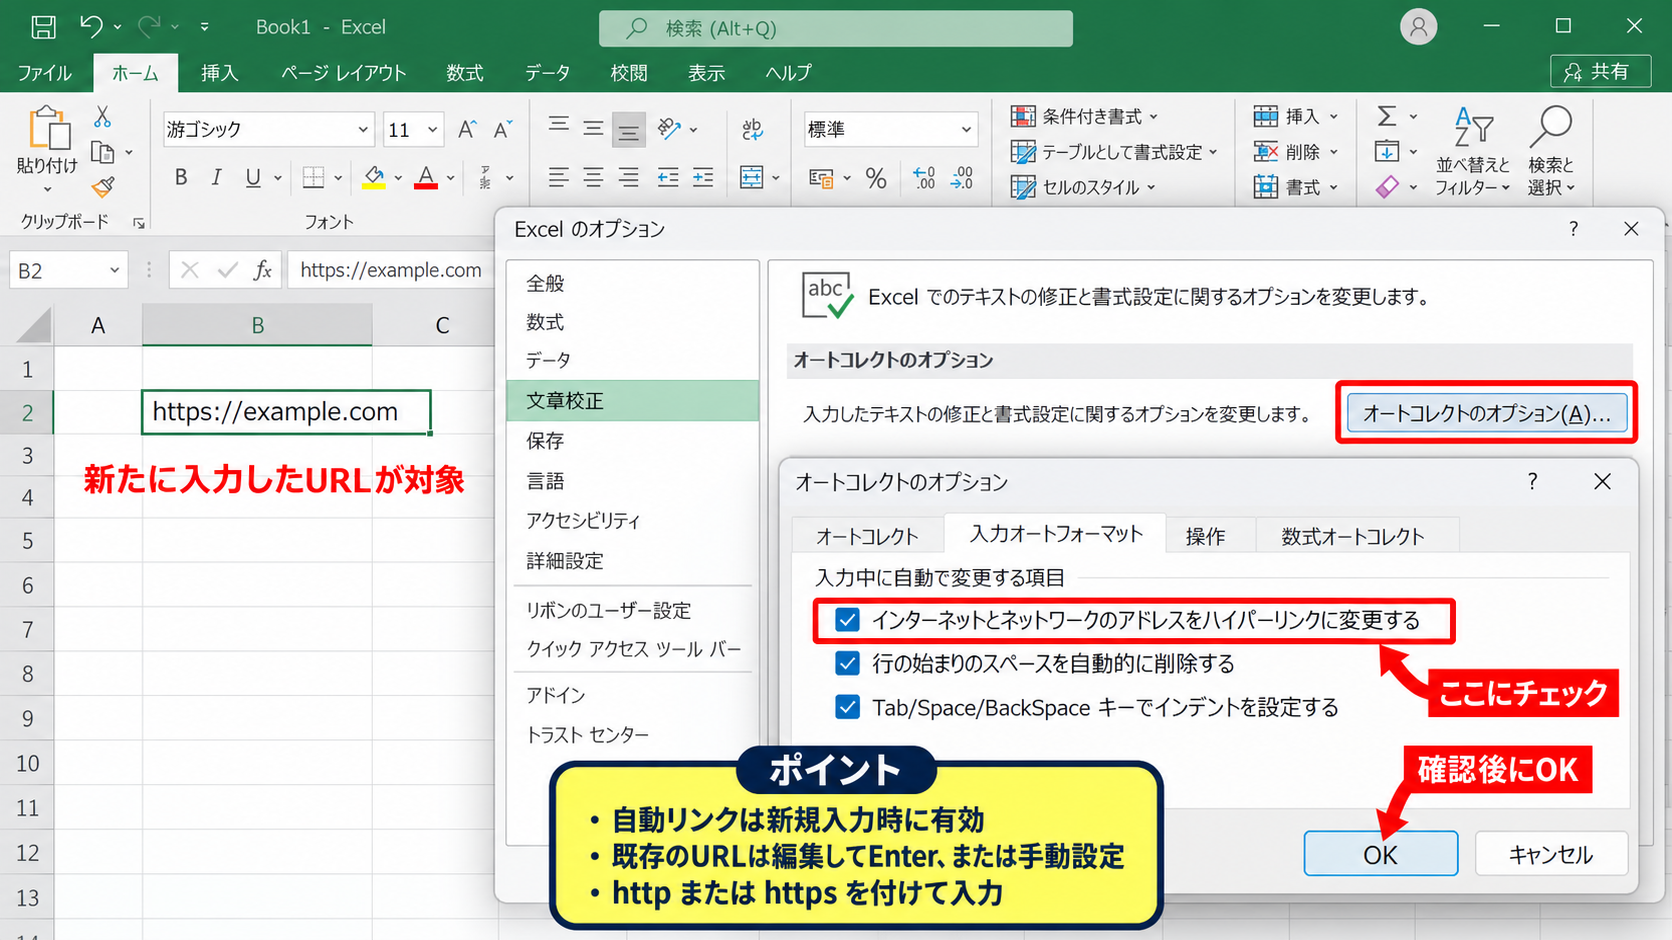Click the AutoSum sigma icon
The image size is (1672, 940).
1386,116
